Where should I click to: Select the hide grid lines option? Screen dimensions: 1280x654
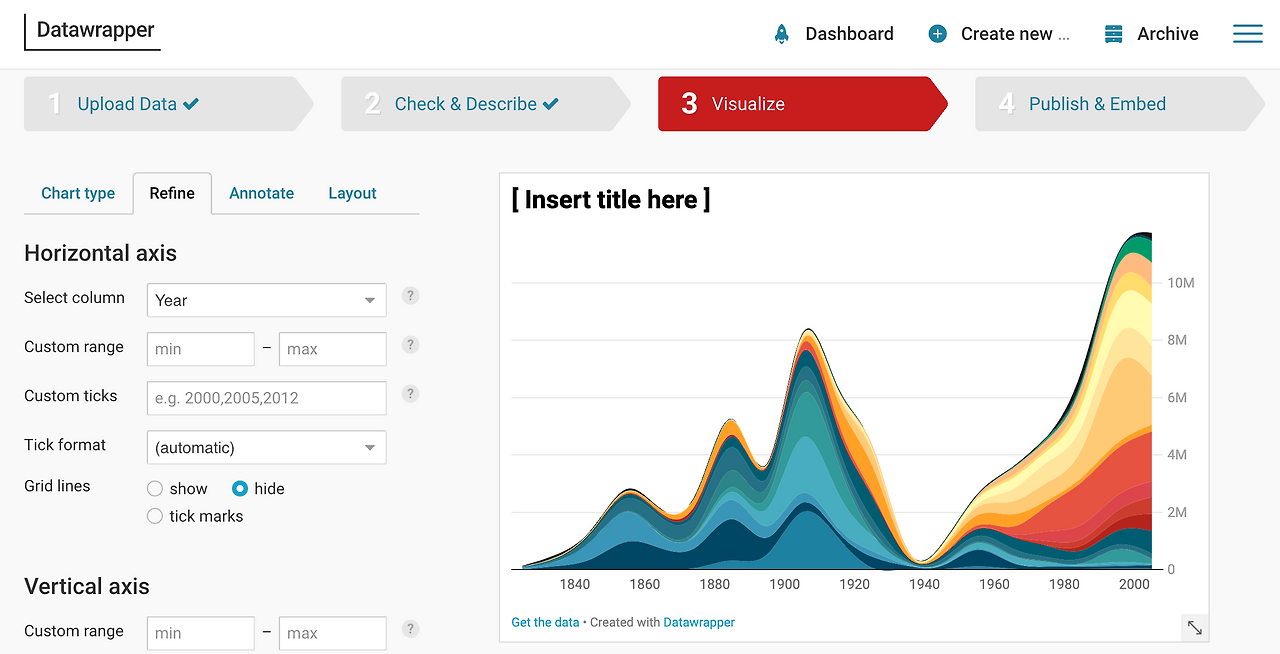tap(240, 489)
